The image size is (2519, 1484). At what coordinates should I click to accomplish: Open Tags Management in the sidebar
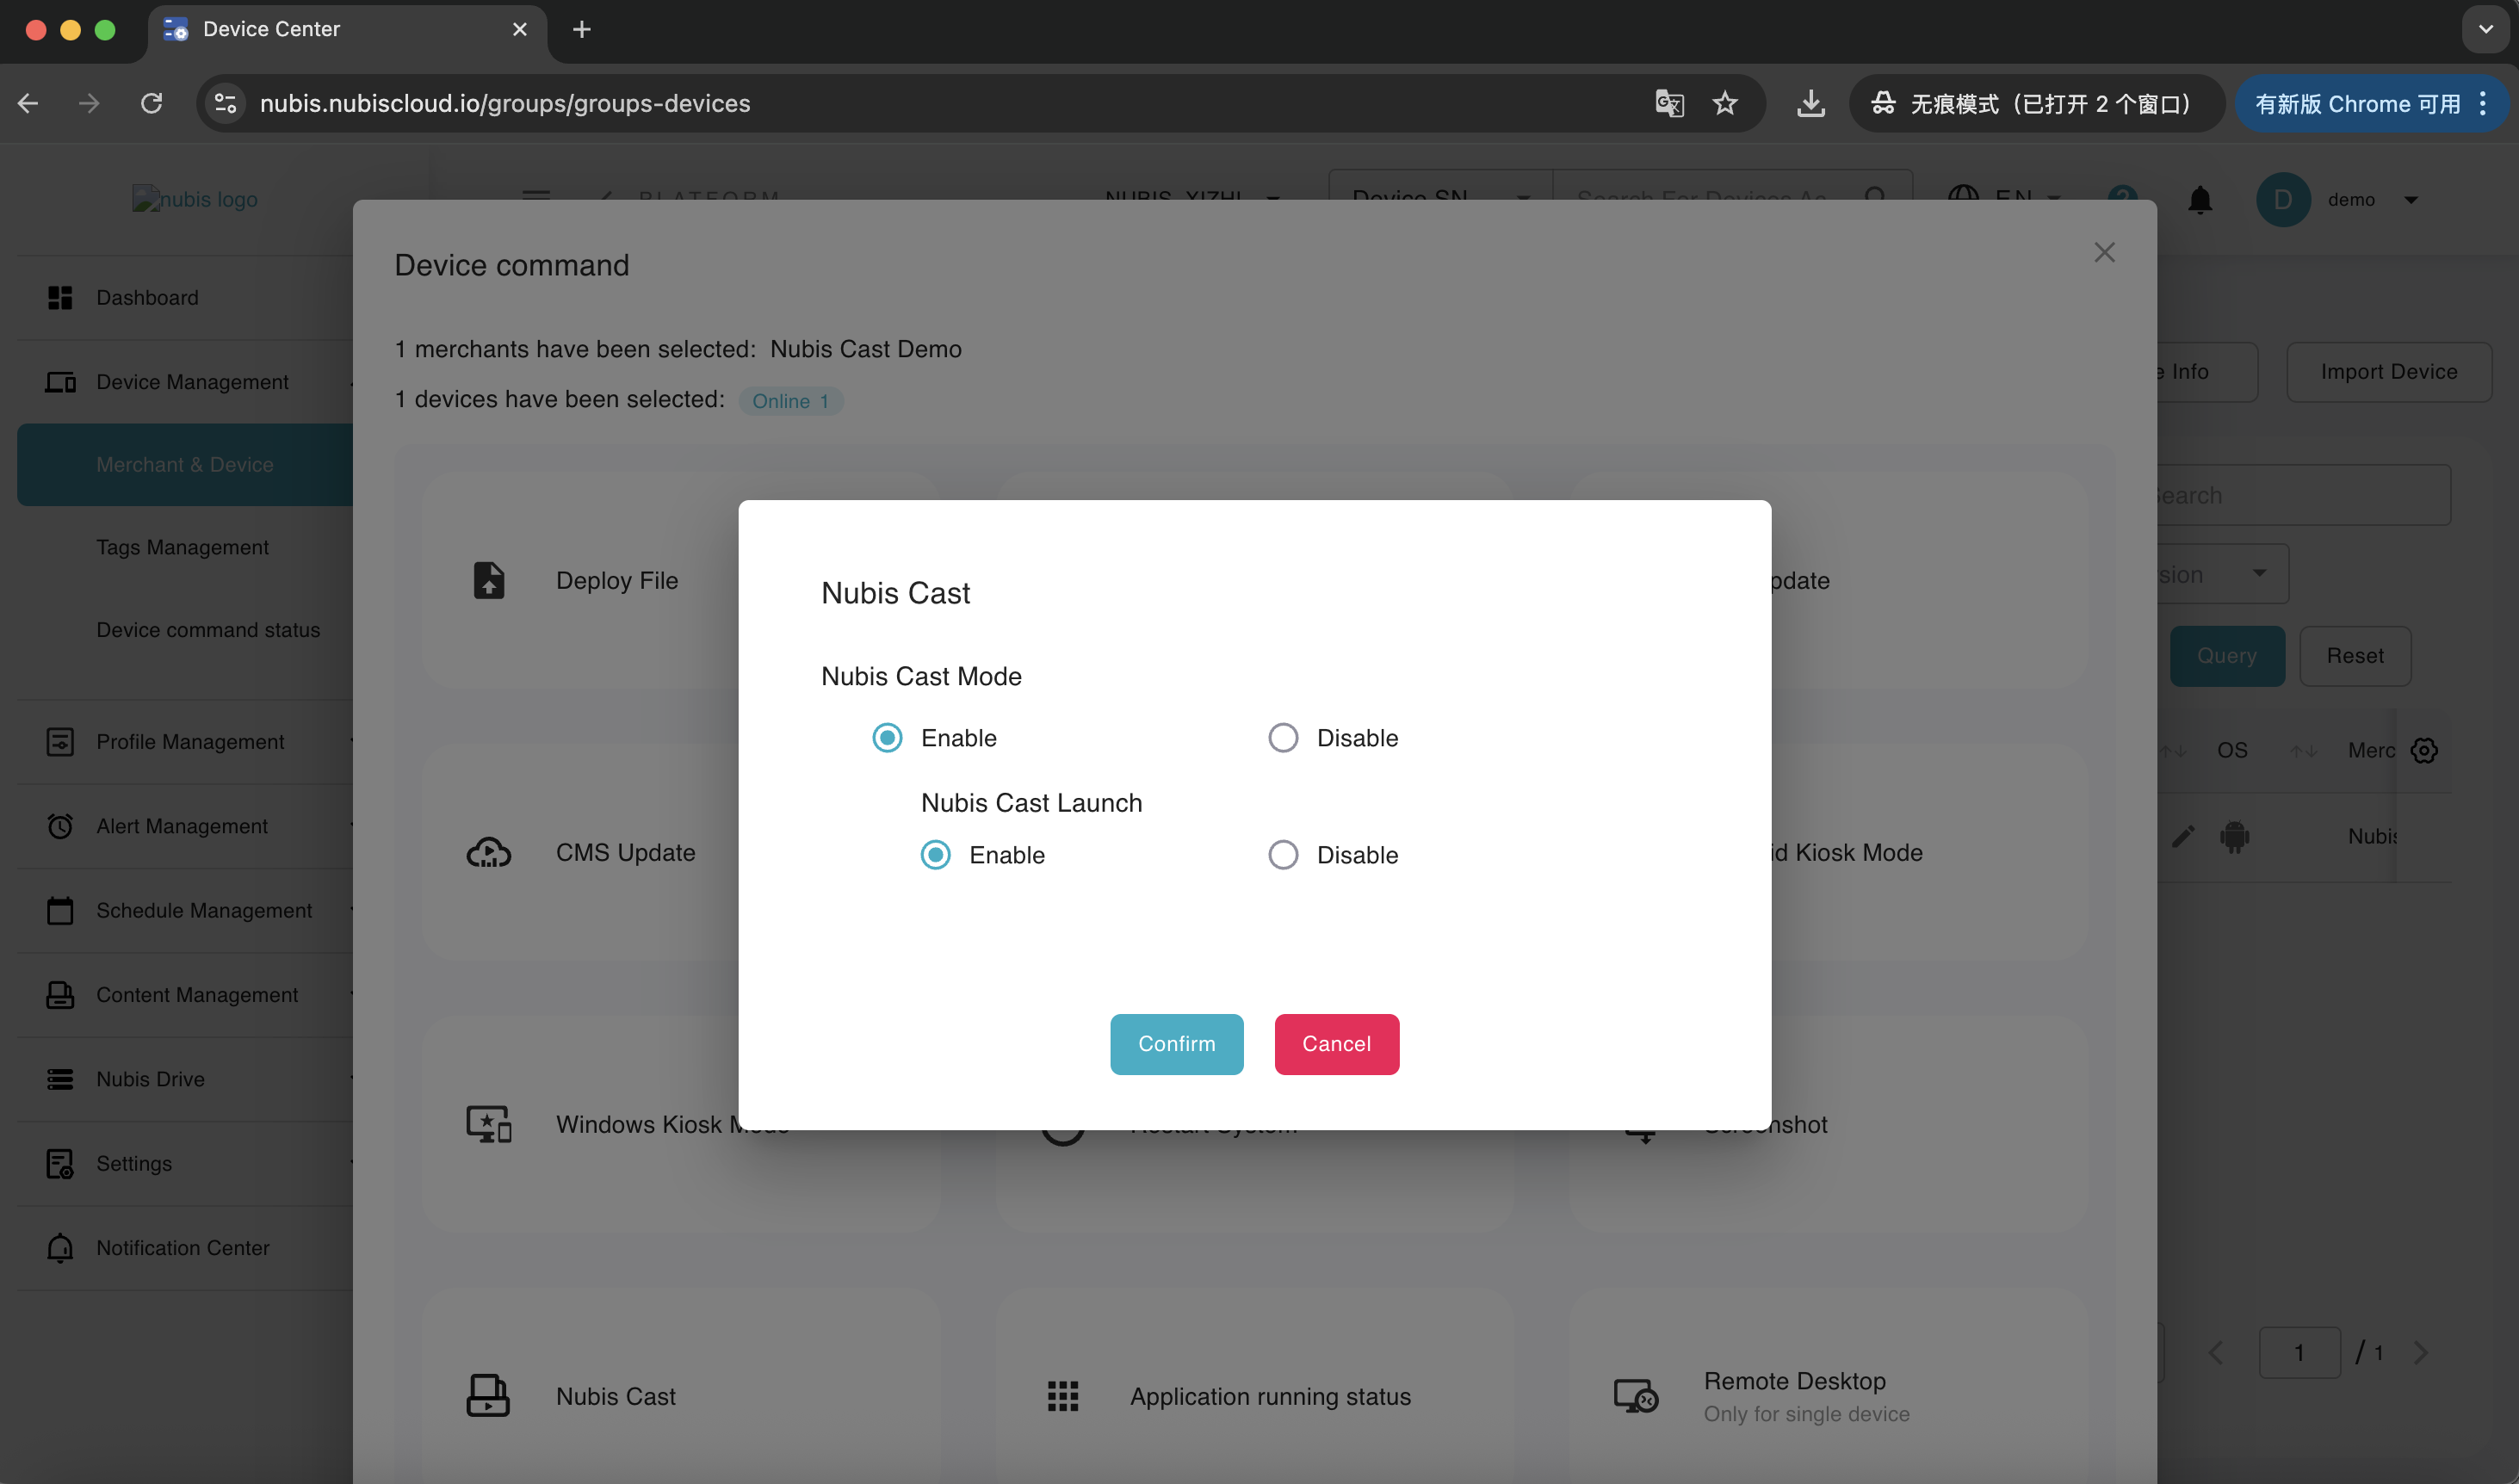[x=182, y=547]
